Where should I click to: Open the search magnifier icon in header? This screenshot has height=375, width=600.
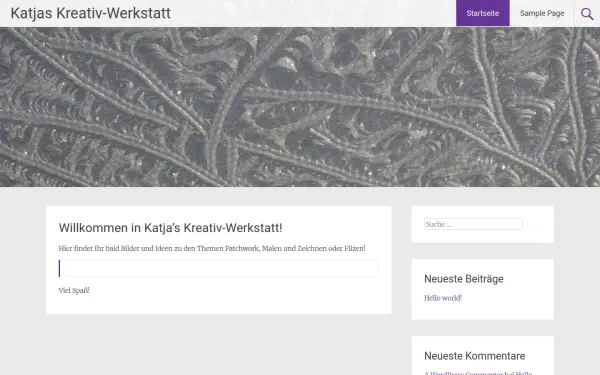click(x=587, y=14)
